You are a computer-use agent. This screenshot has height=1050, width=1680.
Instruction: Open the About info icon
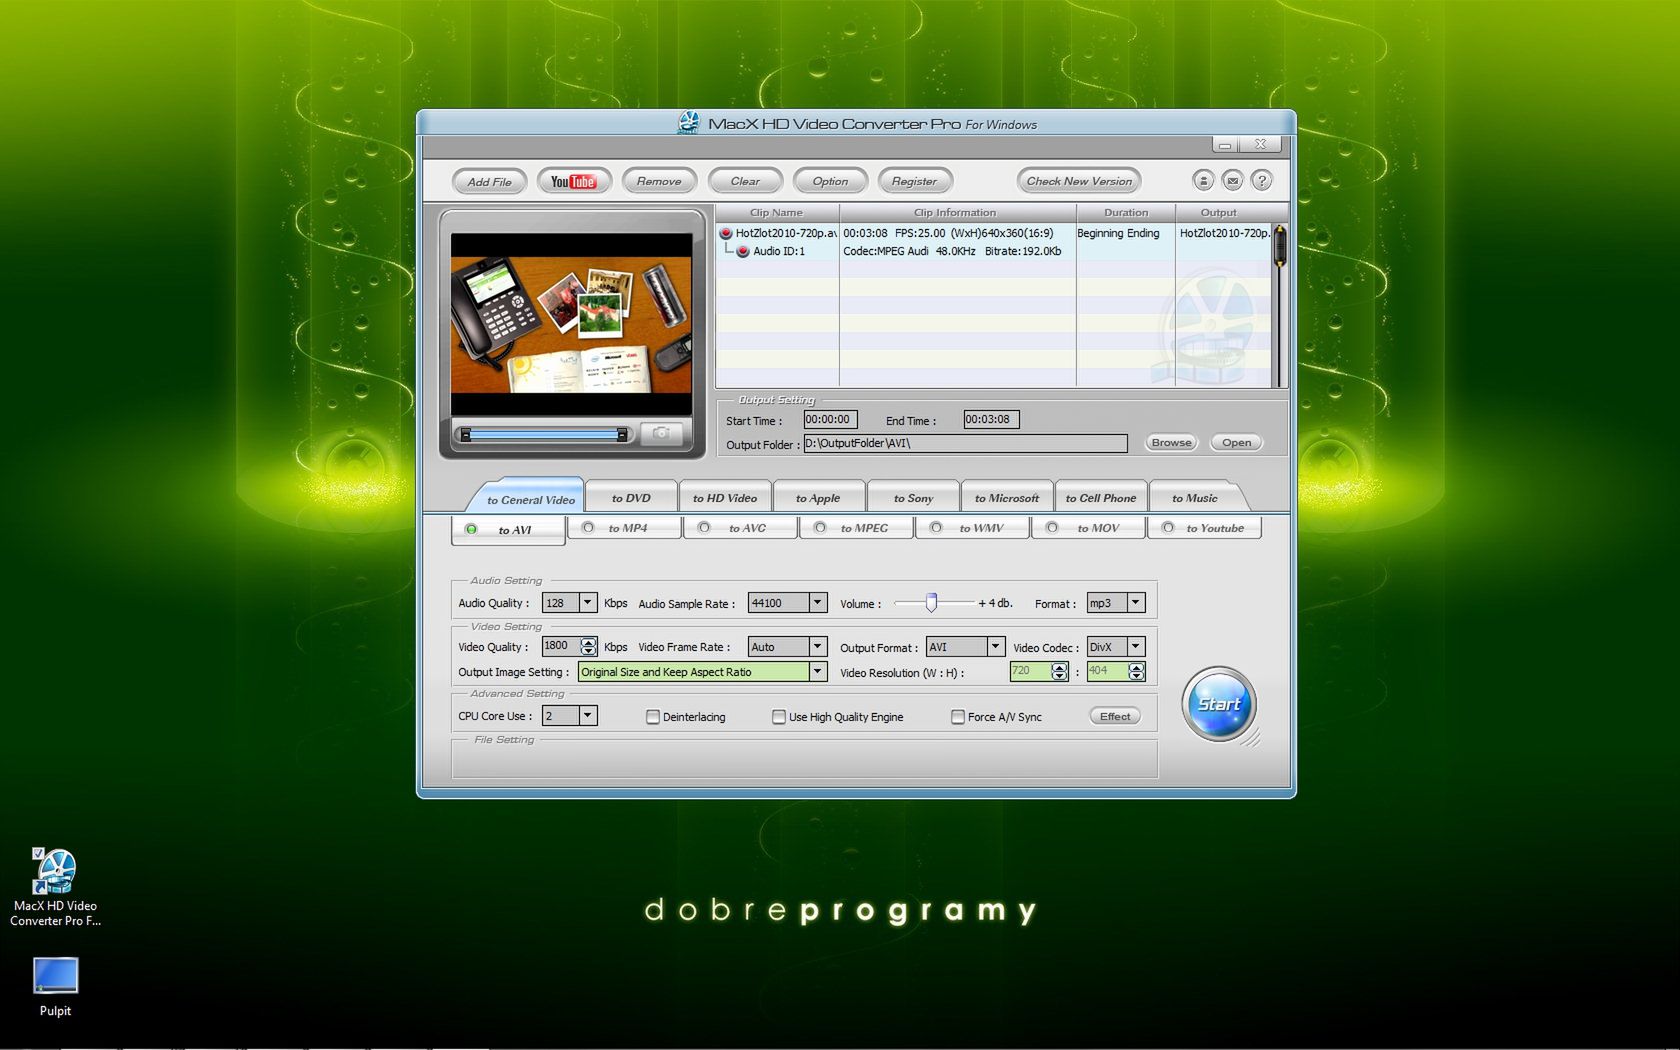(x=1203, y=181)
